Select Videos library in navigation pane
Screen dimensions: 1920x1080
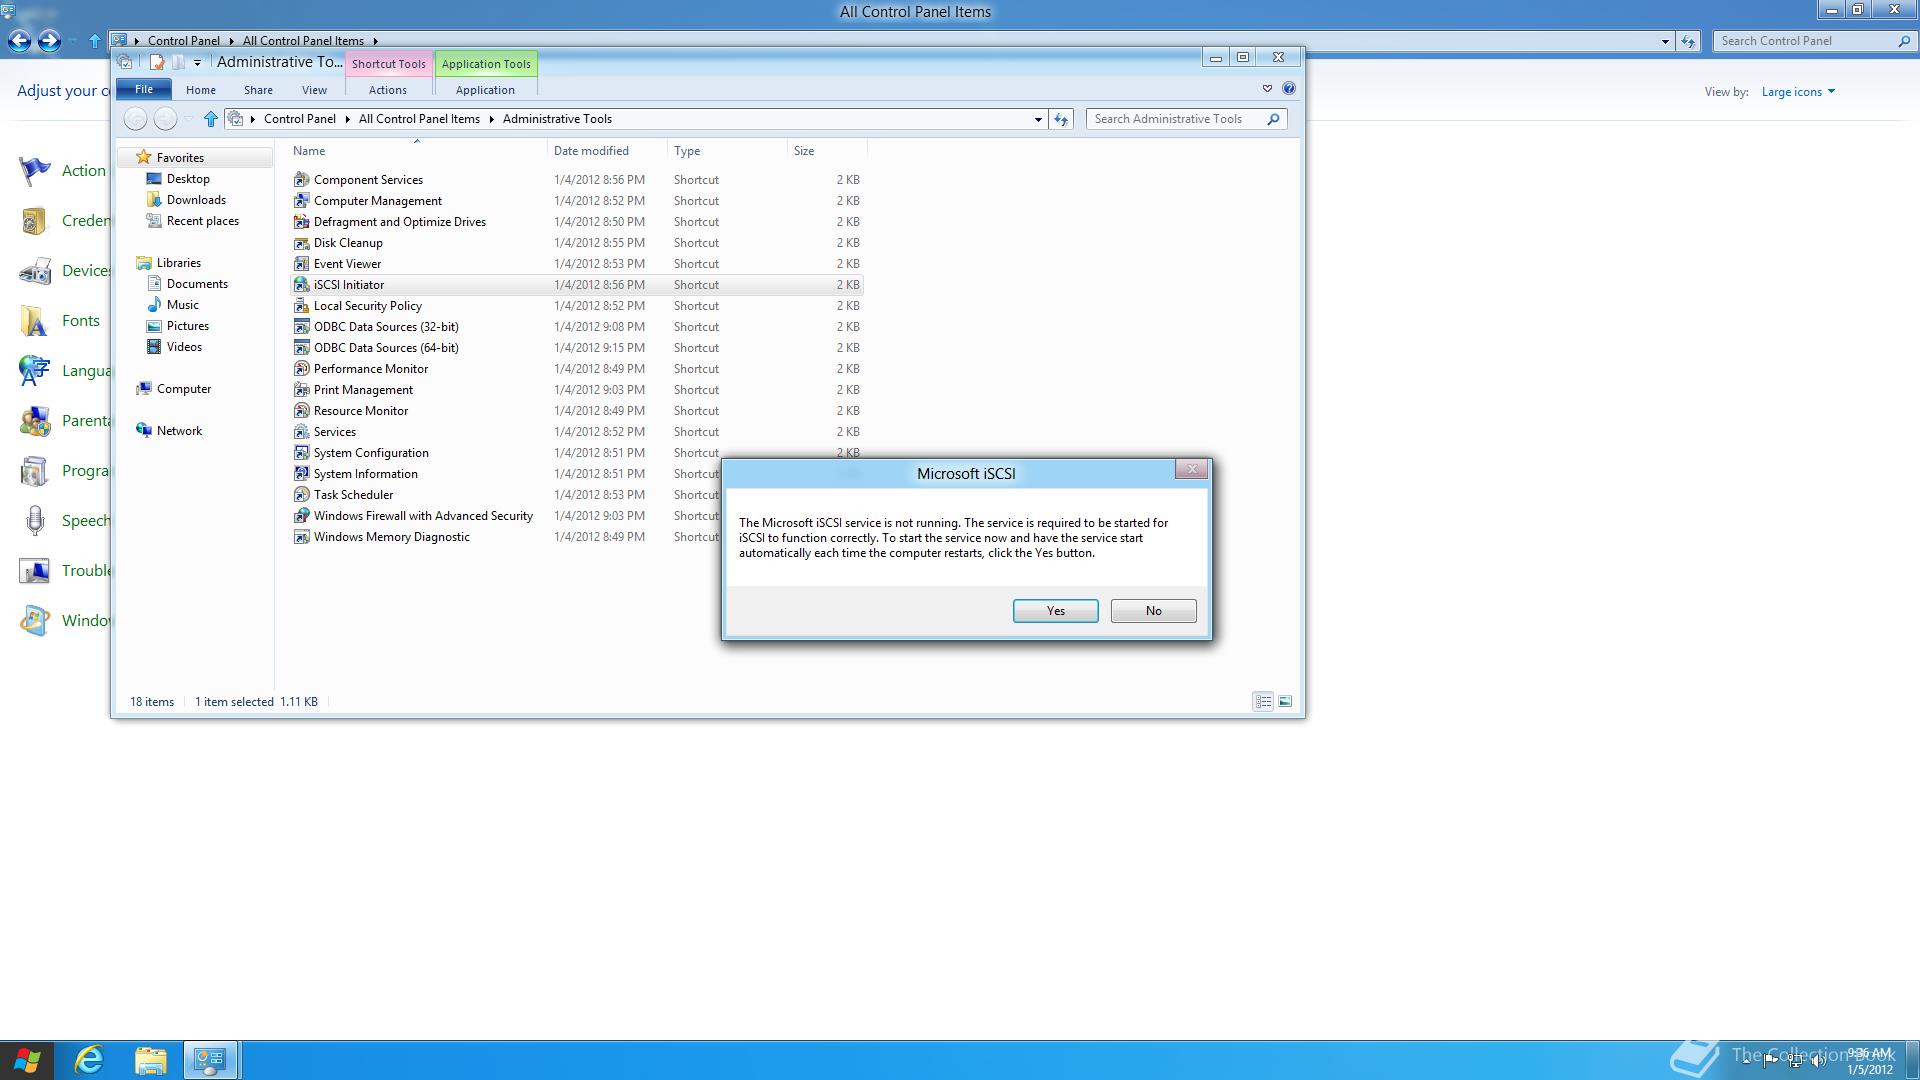click(x=184, y=347)
